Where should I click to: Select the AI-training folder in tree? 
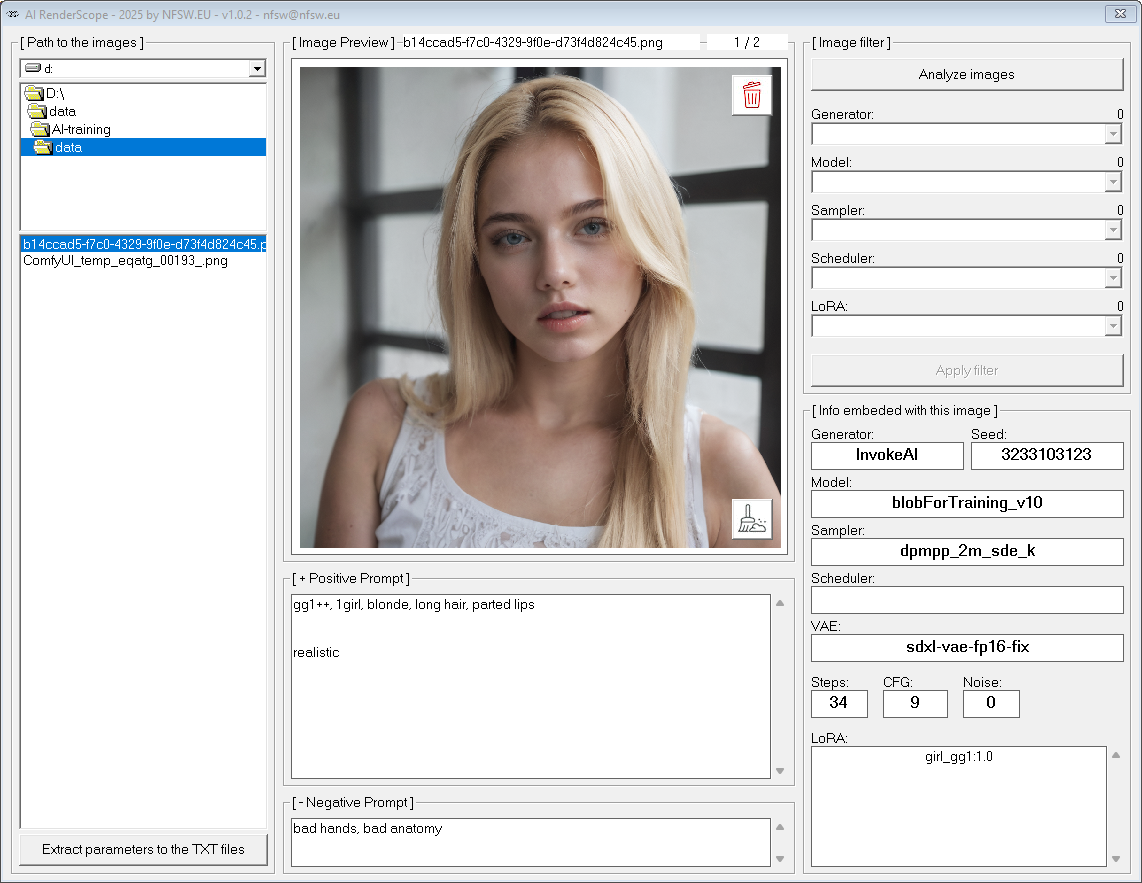point(80,129)
